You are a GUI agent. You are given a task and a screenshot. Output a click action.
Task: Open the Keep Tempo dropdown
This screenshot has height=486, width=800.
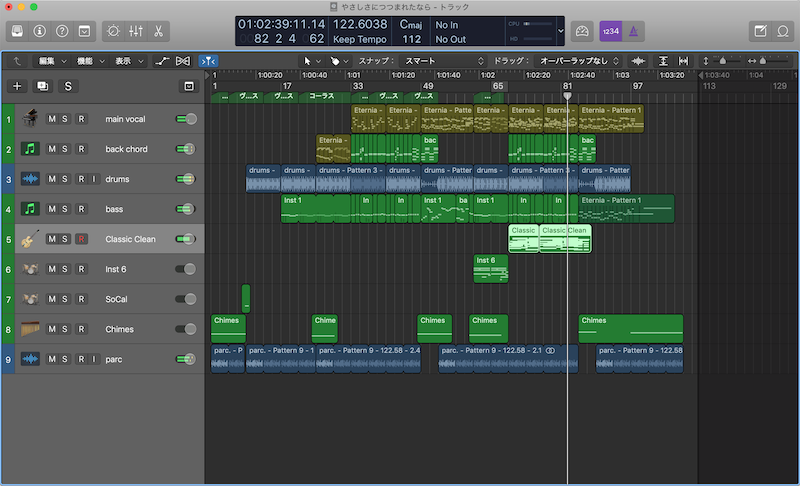point(360,39)
